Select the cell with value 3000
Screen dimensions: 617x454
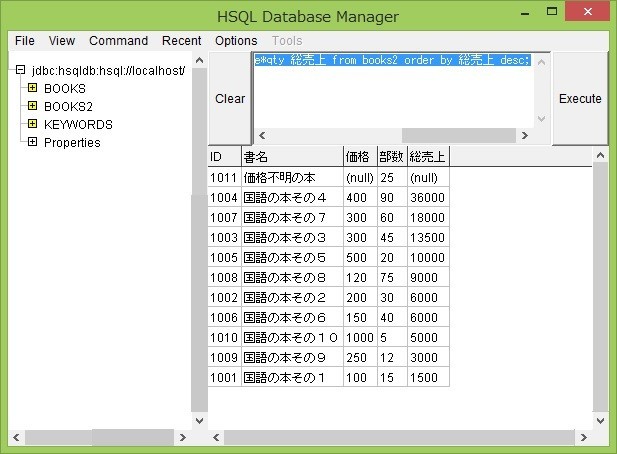[x=428, y=358]
